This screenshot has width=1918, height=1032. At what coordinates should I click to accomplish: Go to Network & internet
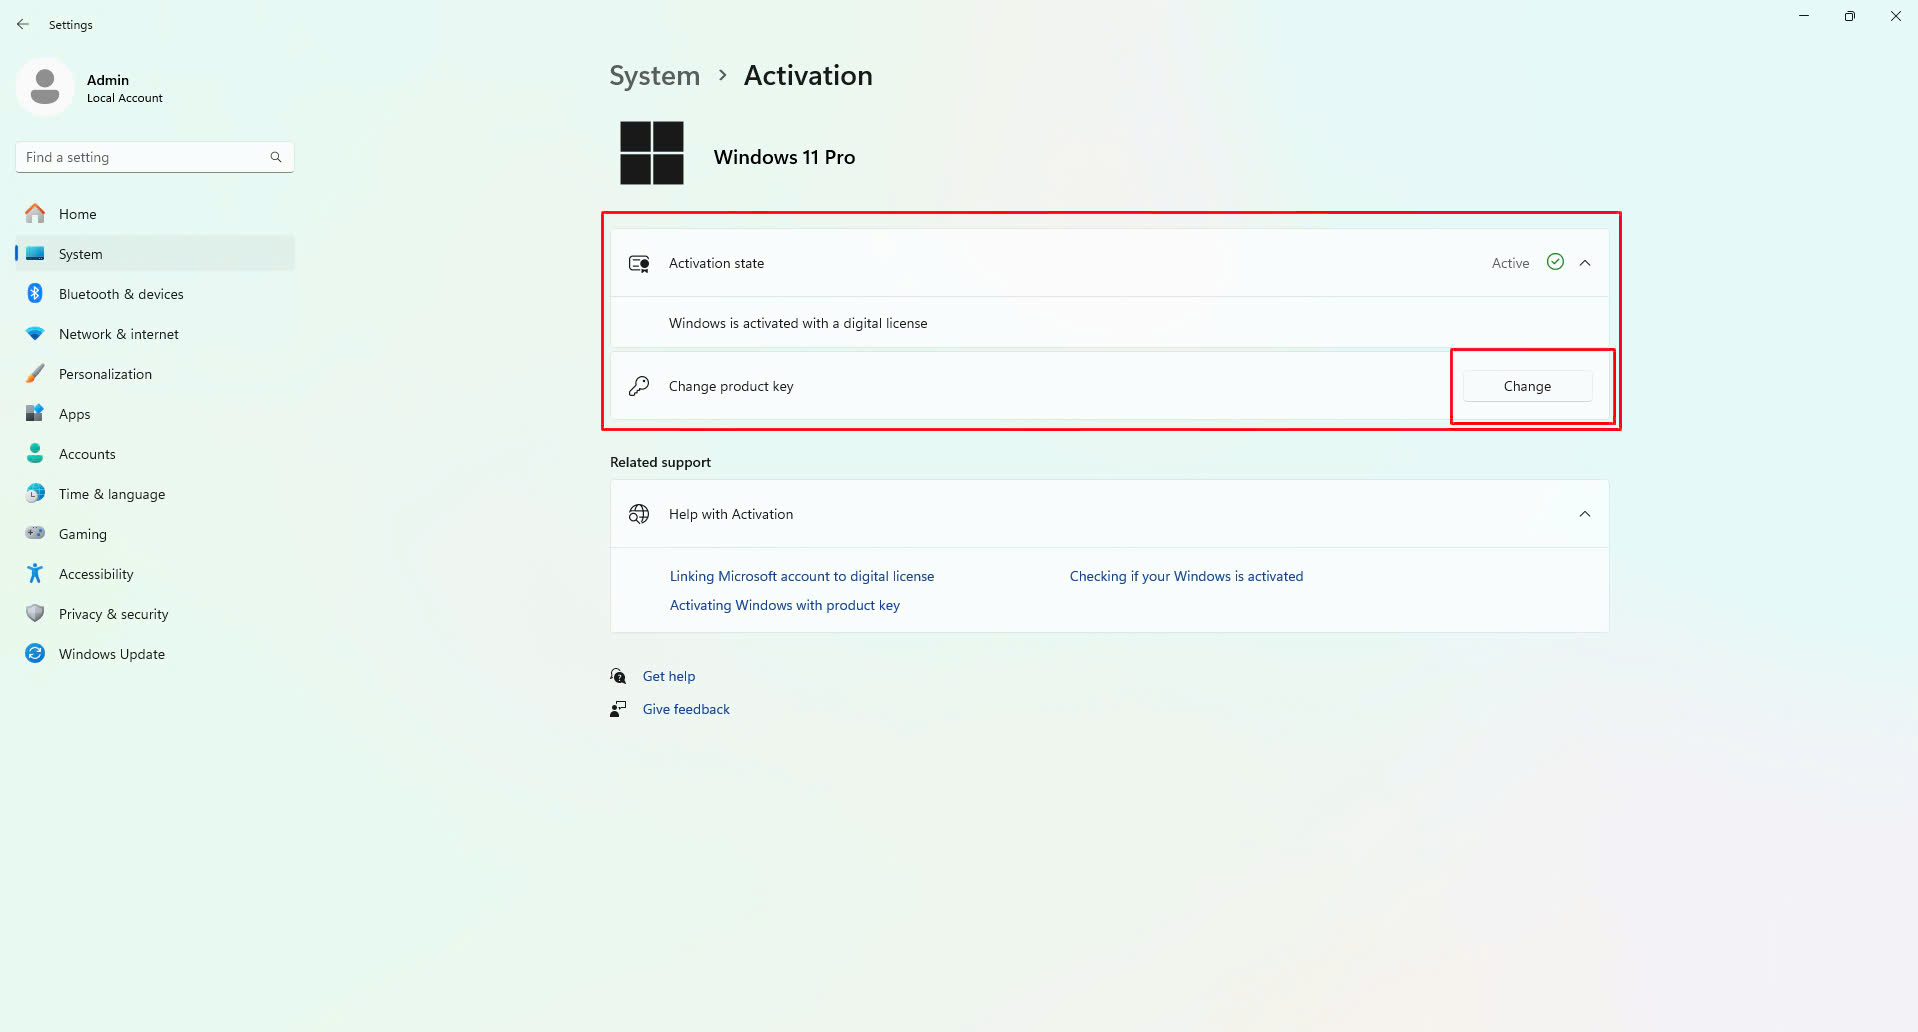point(155,334)
